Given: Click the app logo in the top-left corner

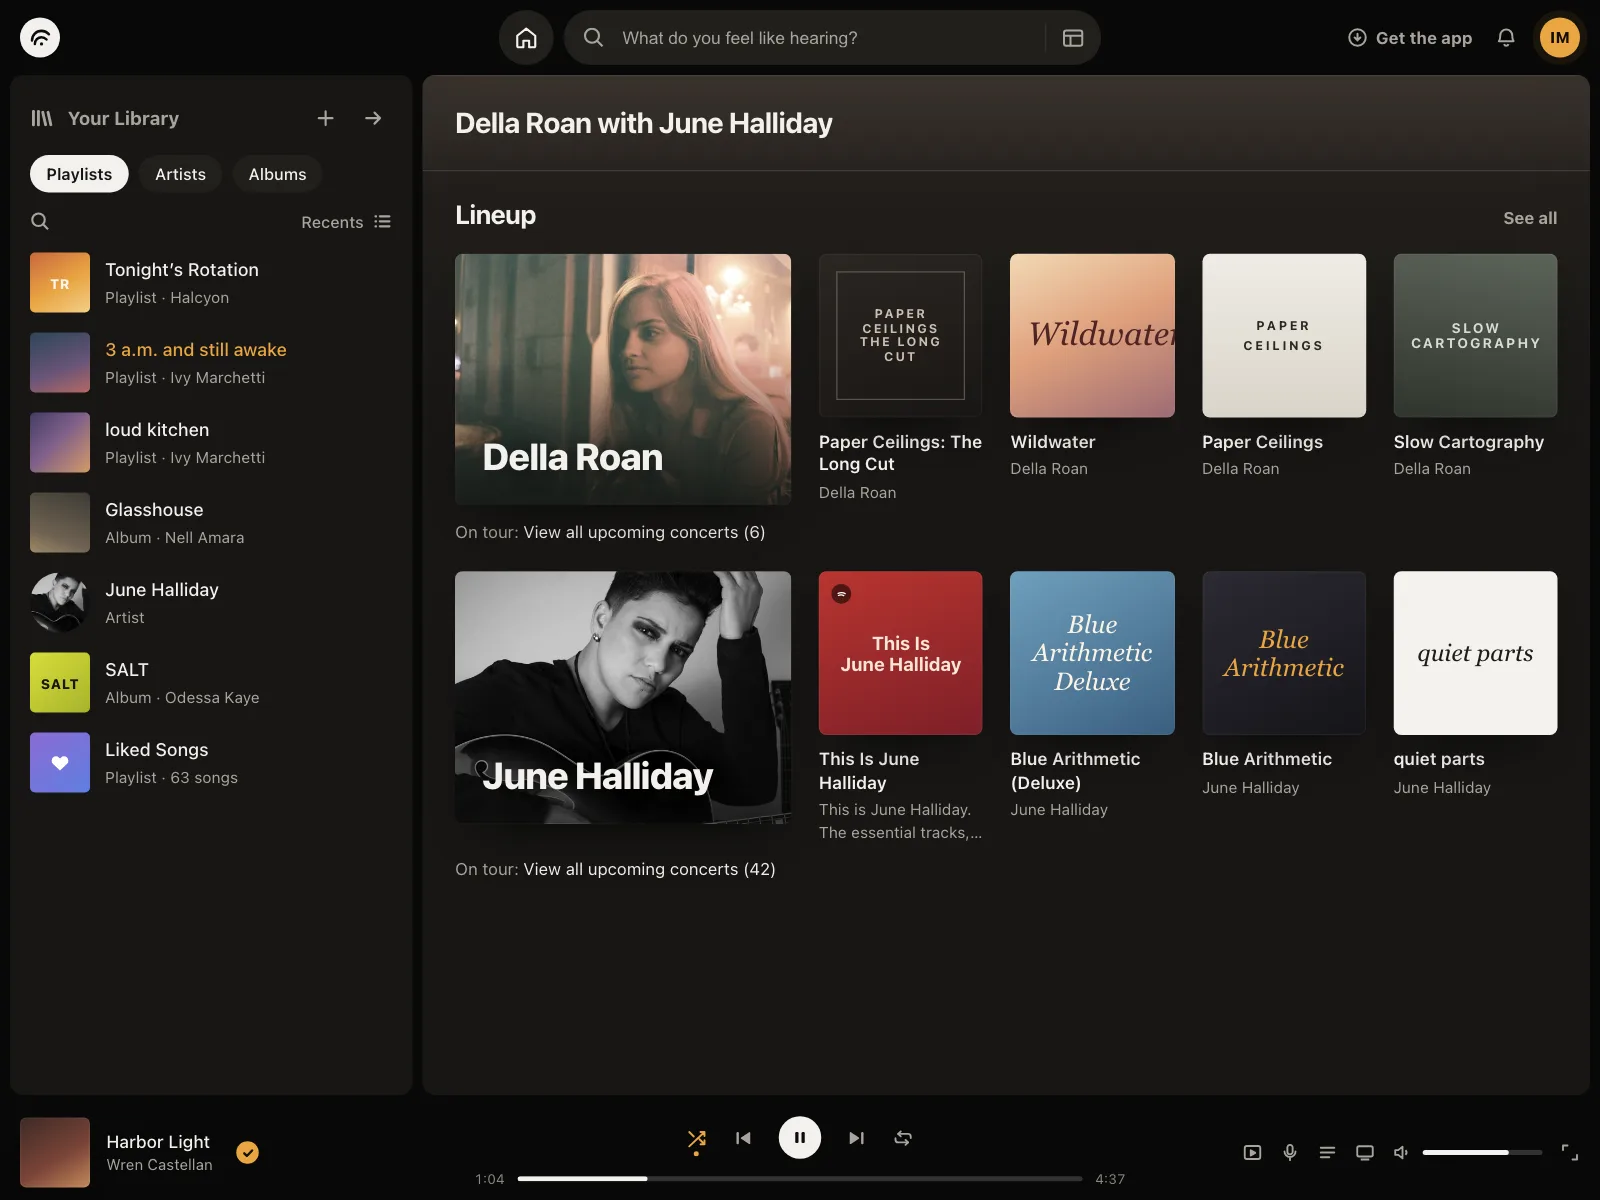Looking at the screenshot, I should click(x=40, y=38).
